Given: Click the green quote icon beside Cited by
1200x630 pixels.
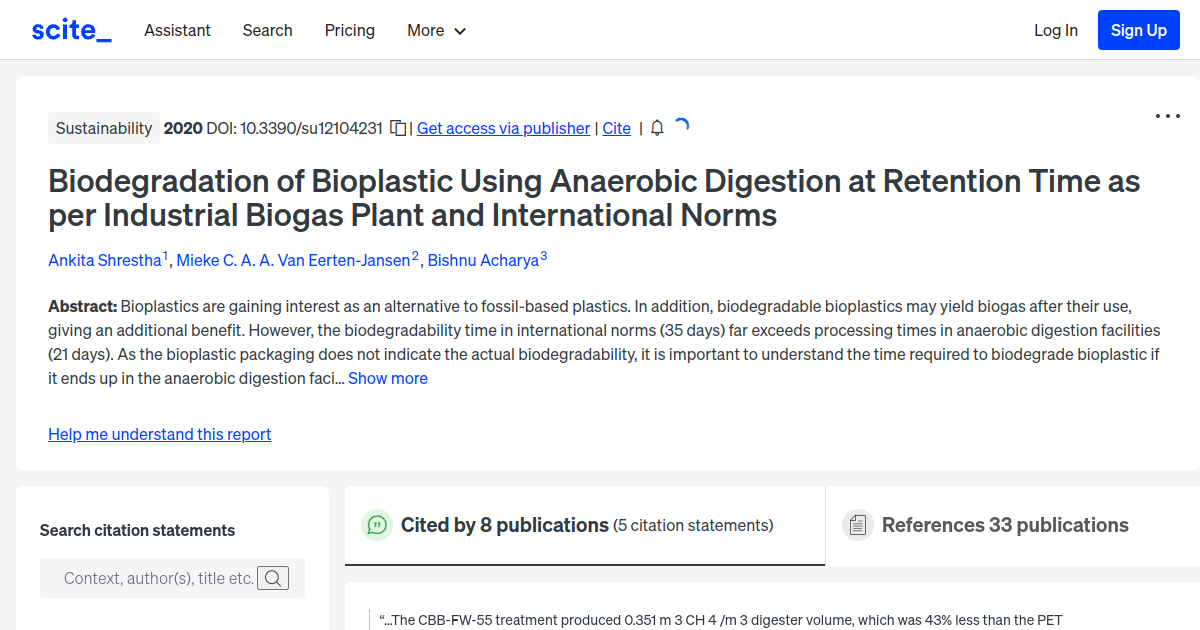Looking at the screenshot, I should coord(377,524).
